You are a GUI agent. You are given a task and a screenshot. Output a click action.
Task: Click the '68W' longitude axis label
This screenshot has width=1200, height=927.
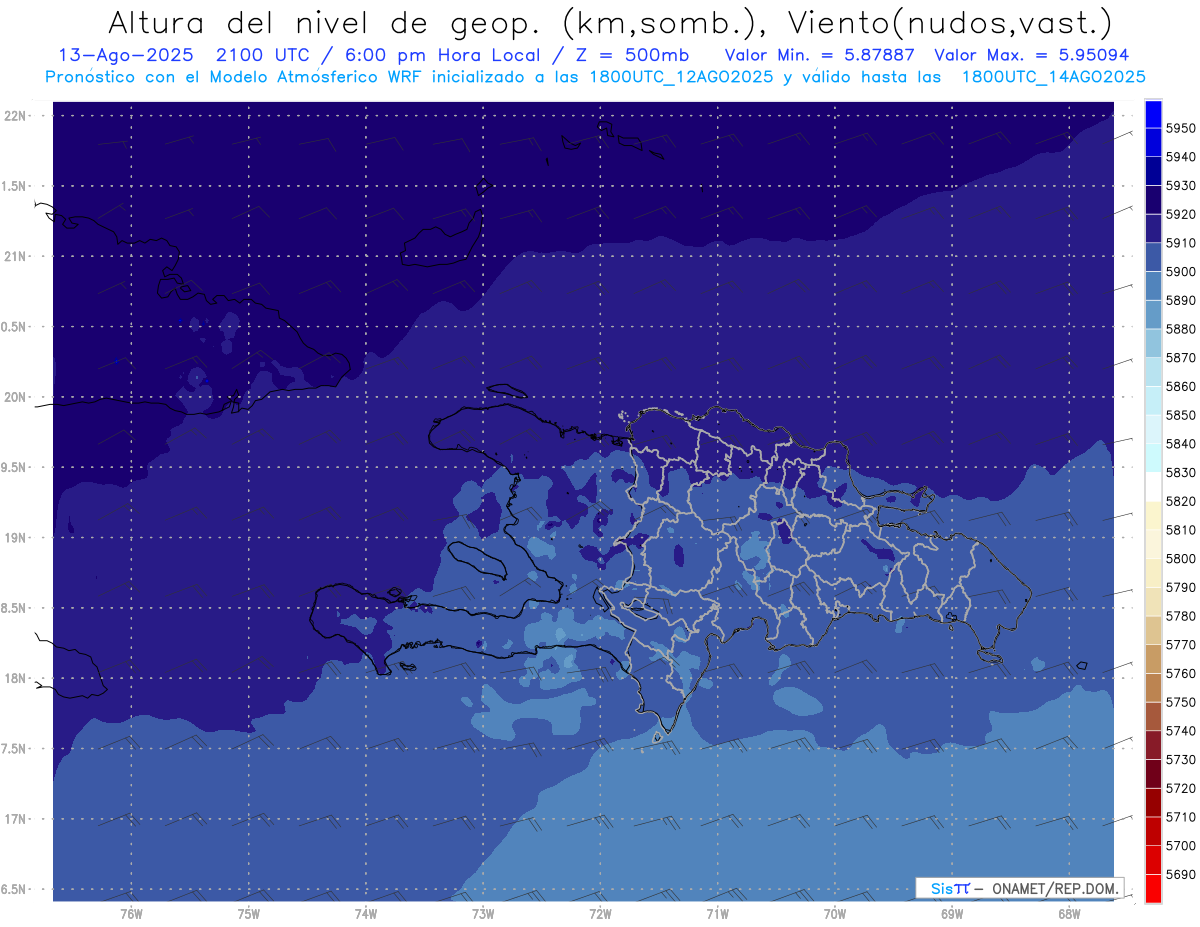point(1069,913)
